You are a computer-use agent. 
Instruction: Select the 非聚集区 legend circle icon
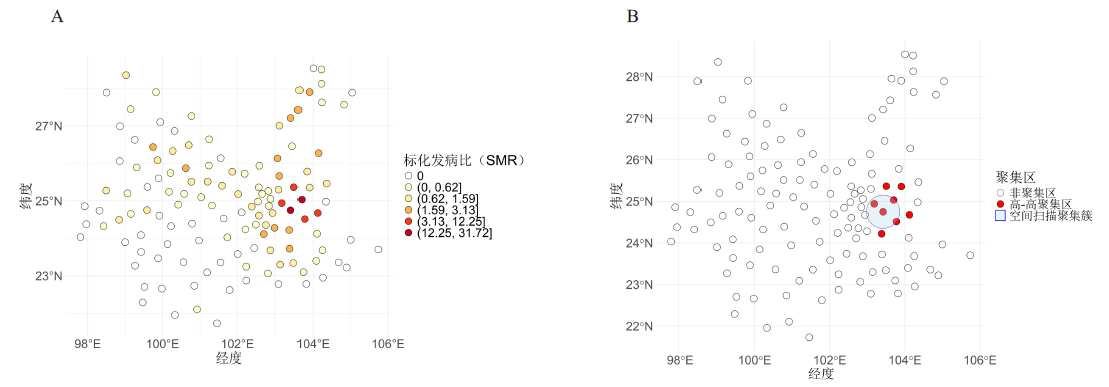1000,192
